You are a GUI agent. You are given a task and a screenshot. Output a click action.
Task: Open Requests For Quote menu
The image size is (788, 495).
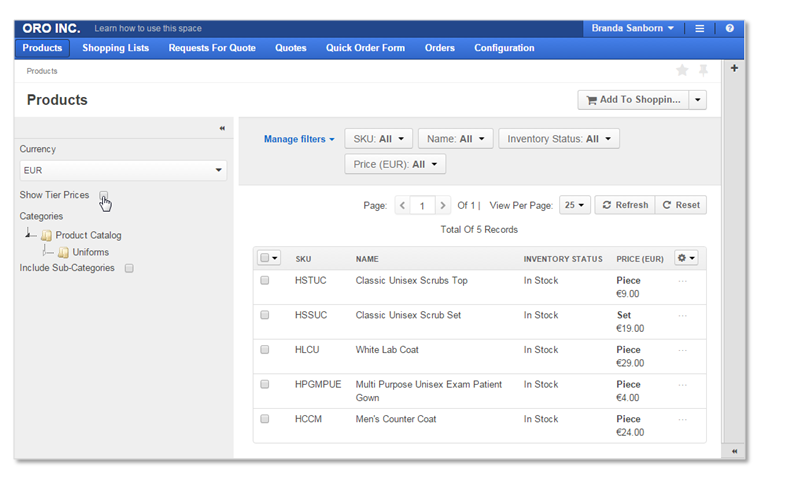click(x=212, y=48)
